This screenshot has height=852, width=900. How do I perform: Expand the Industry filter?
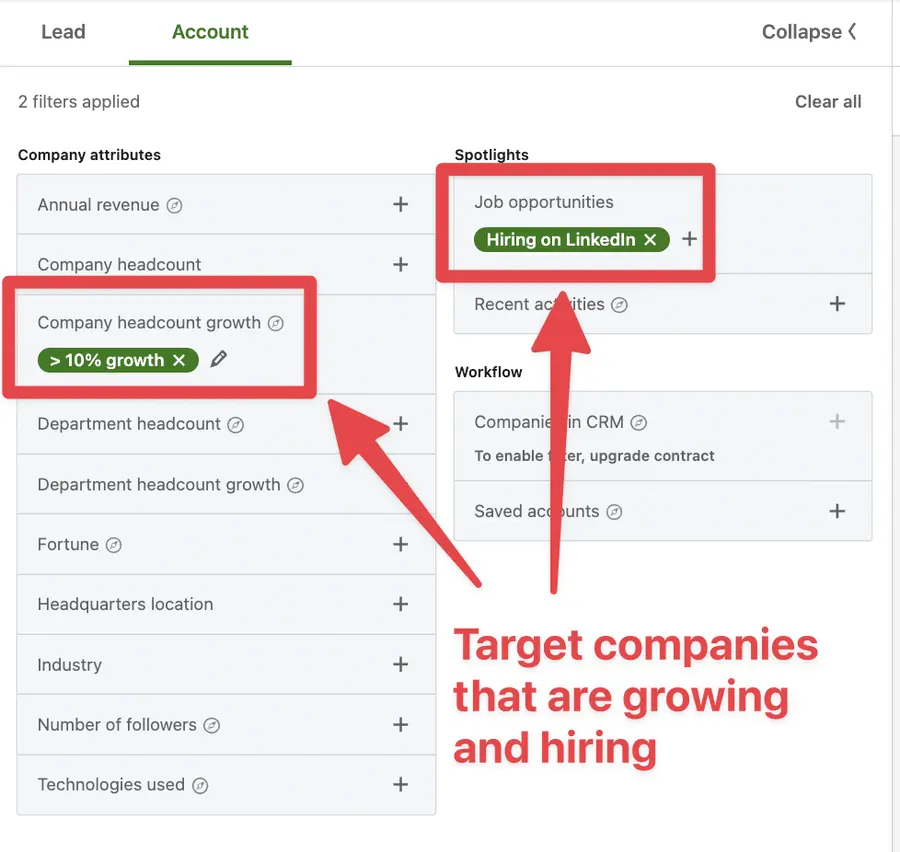tap(400, 665)
